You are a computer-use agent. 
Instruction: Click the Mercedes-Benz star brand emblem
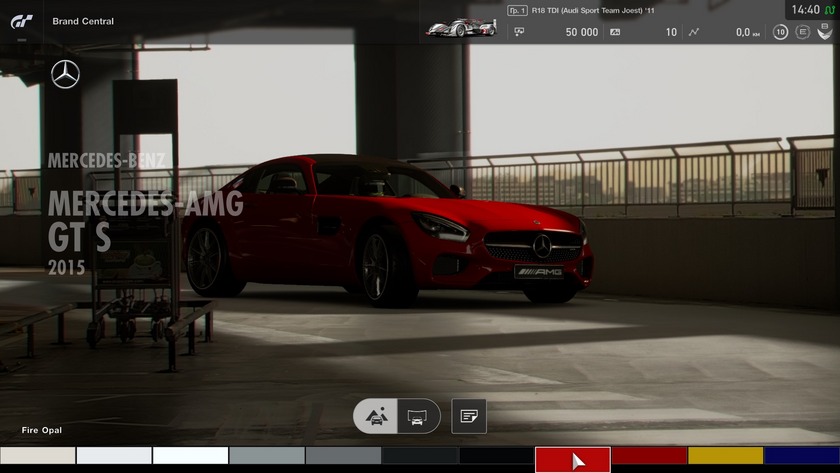(x=65, y=74)
